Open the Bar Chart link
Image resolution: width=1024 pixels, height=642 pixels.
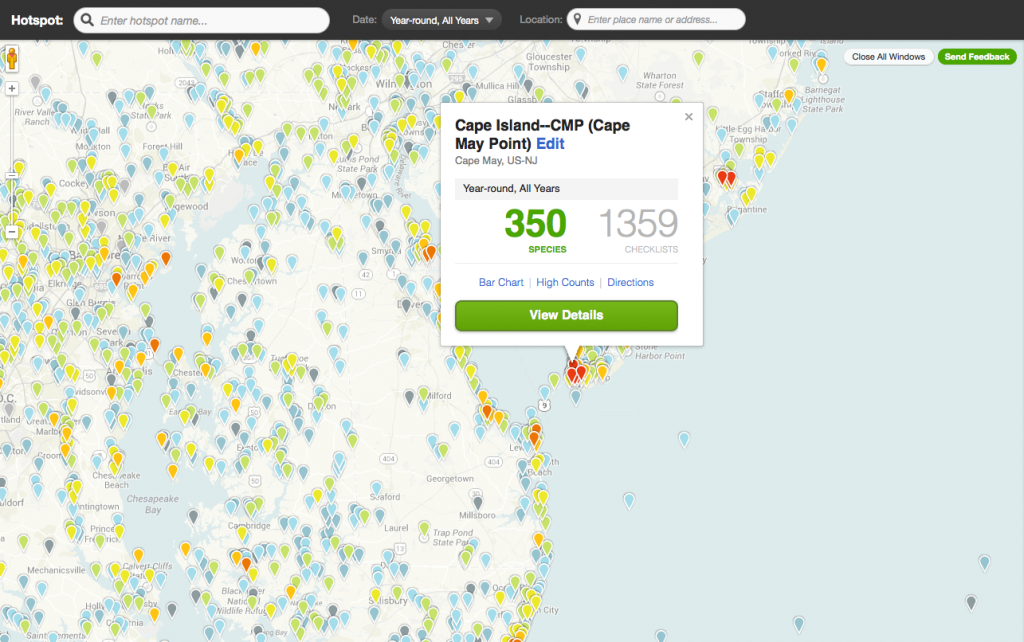[x=501, y=282]
